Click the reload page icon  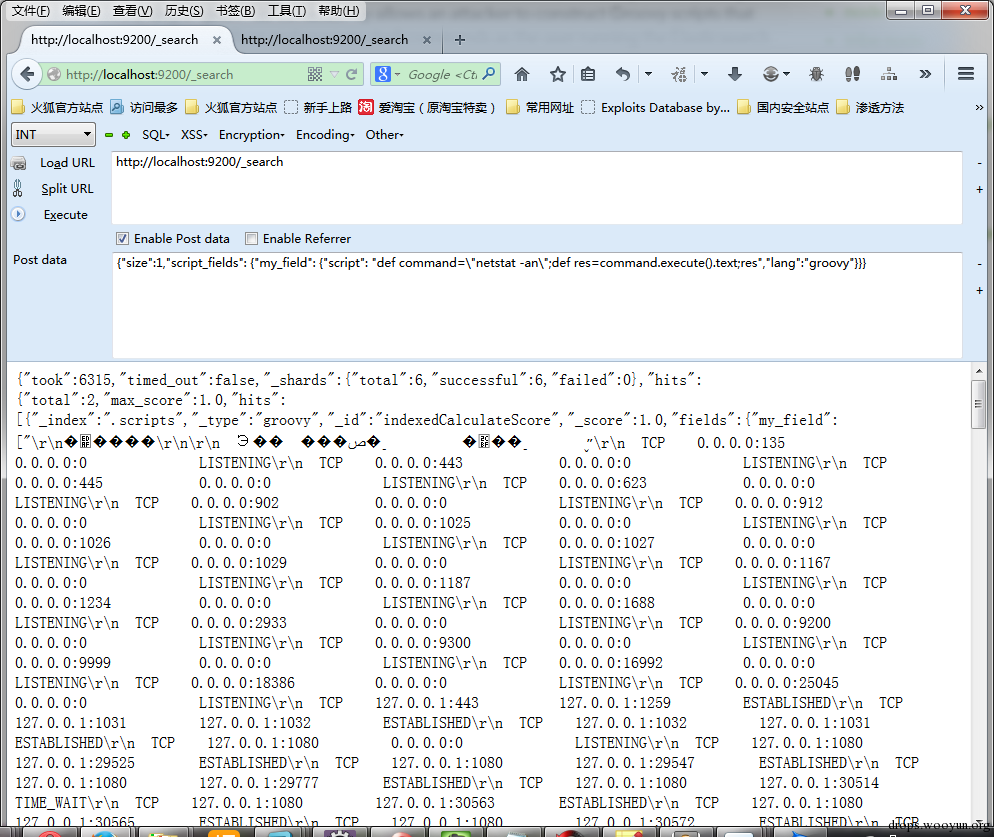coord(352,75)
